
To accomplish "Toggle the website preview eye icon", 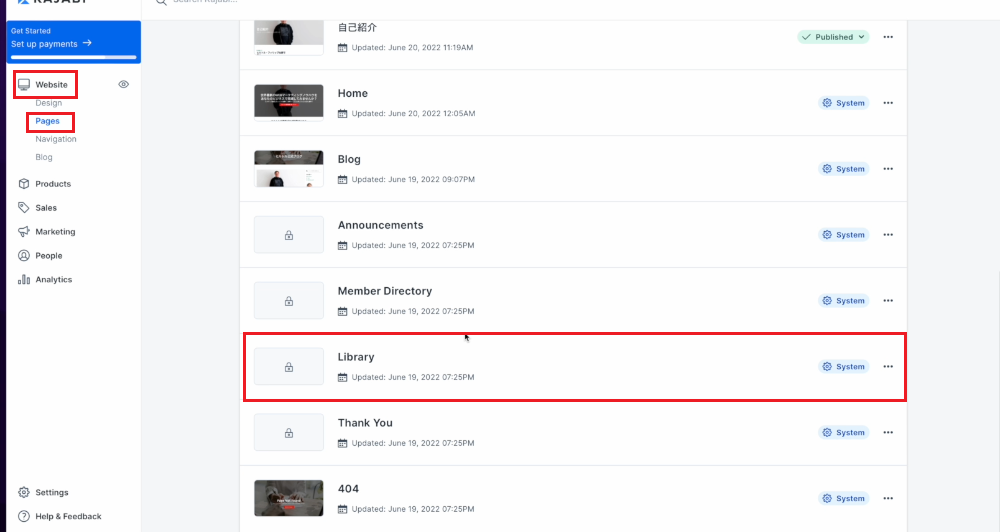I will click(x=124, y=84).
